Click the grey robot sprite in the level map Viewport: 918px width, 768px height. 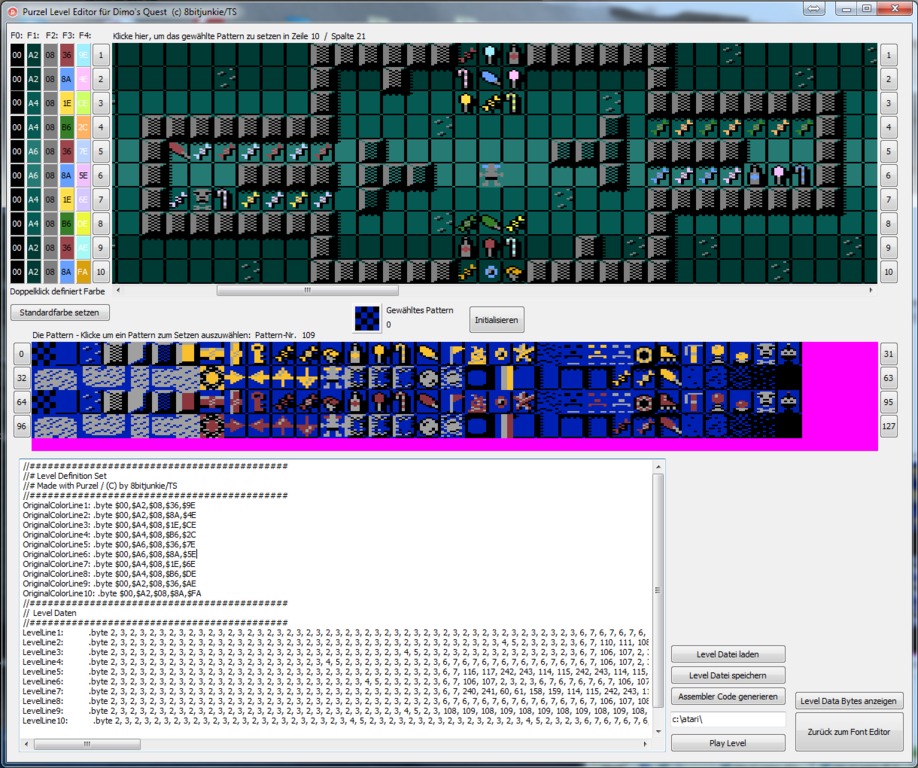[490, 175]
